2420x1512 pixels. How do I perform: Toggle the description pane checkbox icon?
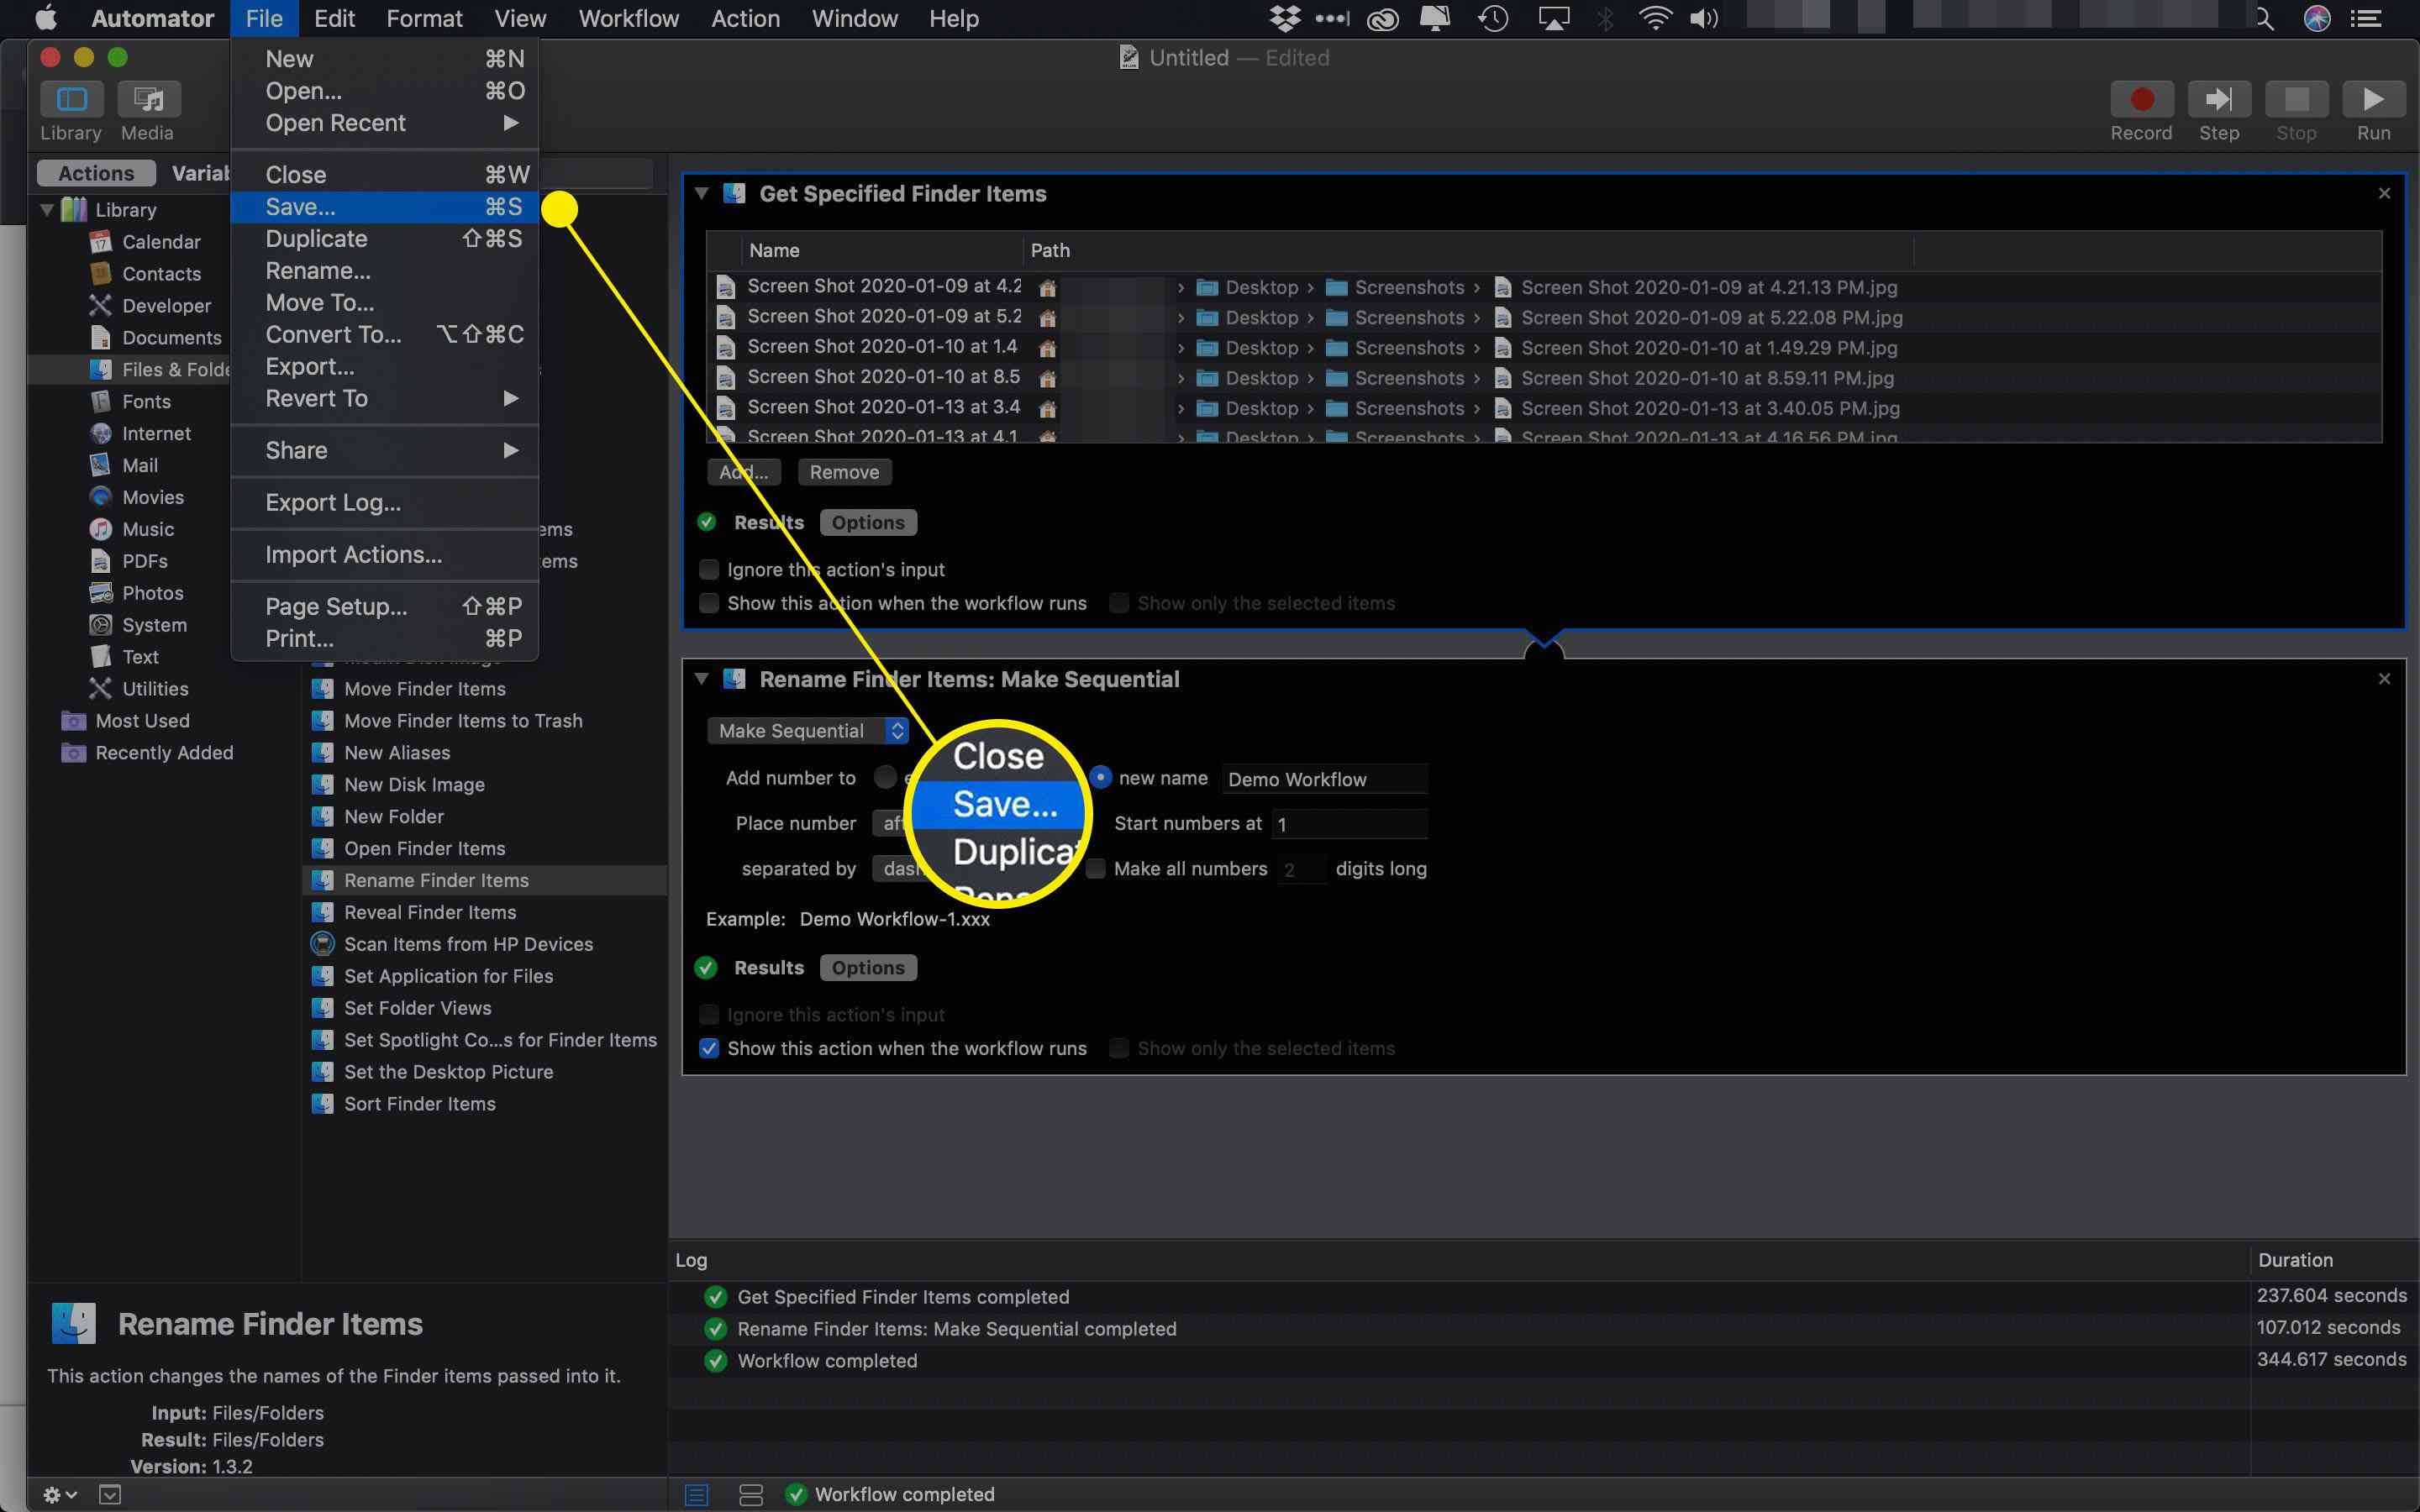110,1494
